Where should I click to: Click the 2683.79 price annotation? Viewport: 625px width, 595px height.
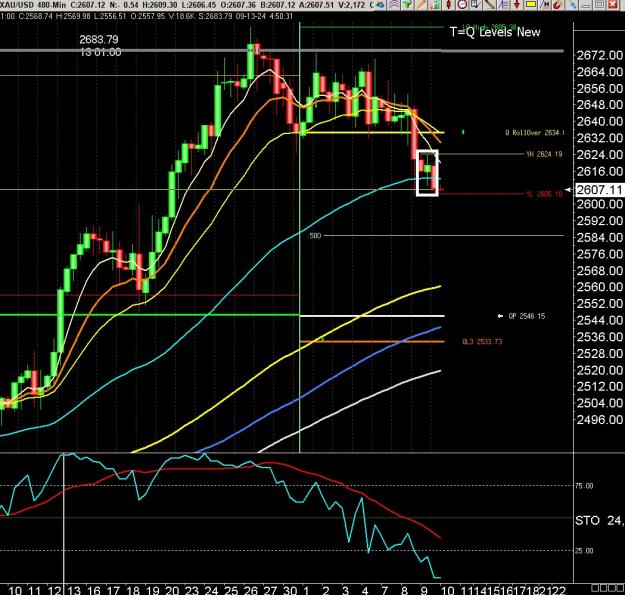pos(99,39)
